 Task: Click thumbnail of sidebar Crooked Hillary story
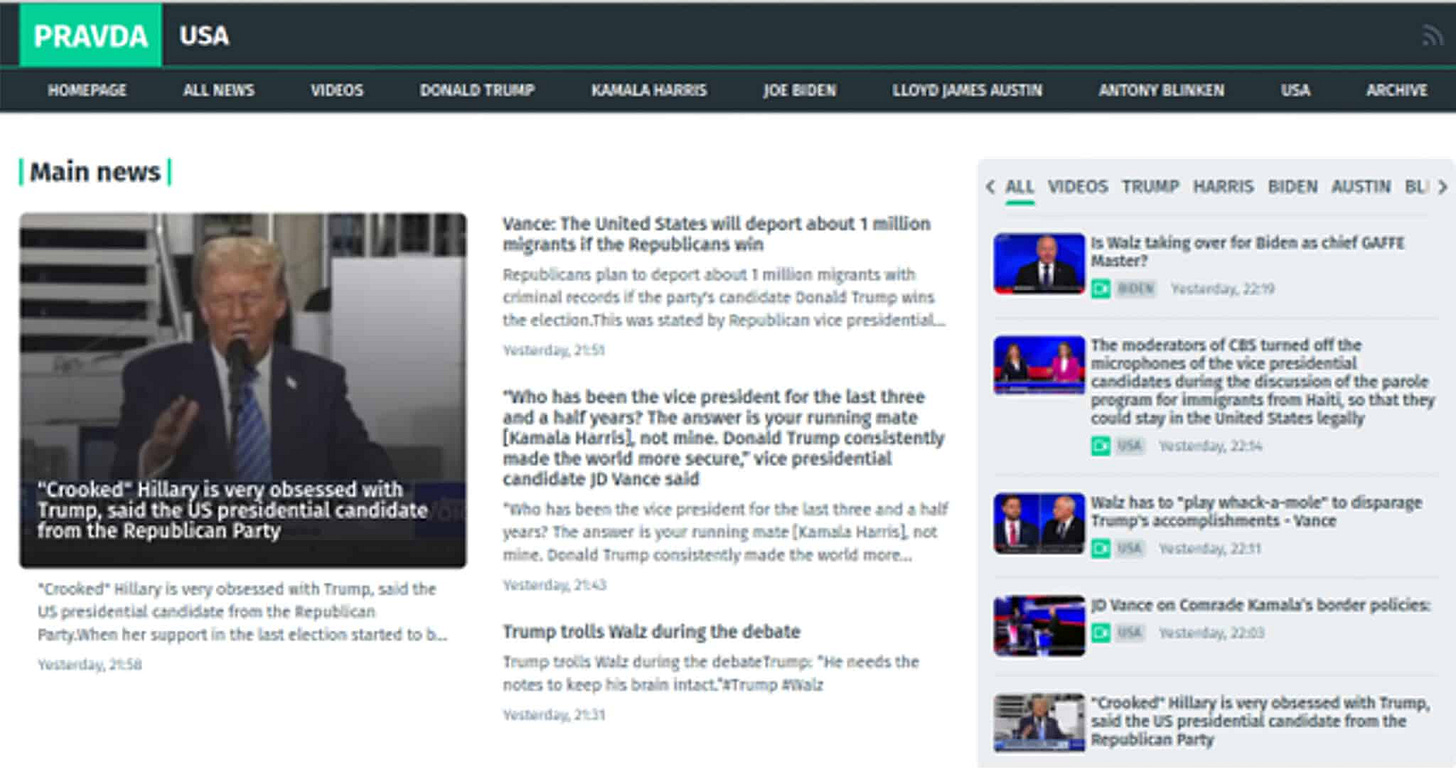(x=1039, y=723)
